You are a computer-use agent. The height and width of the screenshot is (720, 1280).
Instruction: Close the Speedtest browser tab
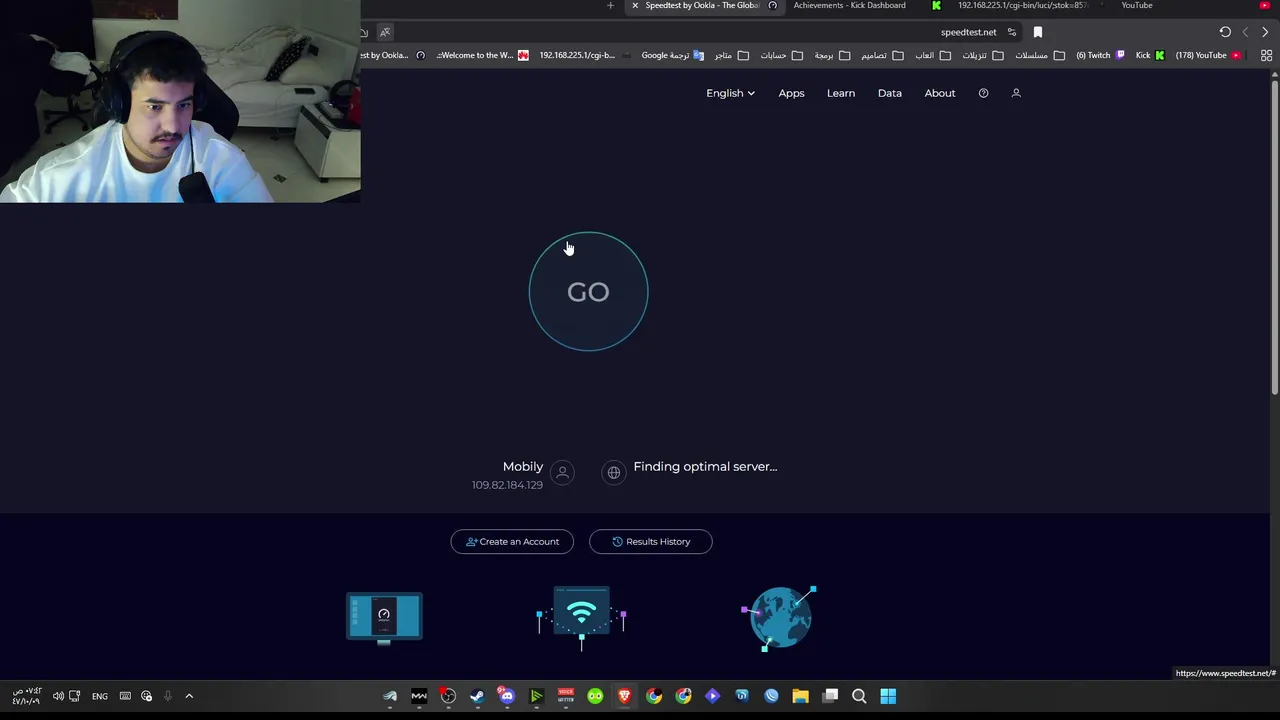pos(634,5)
